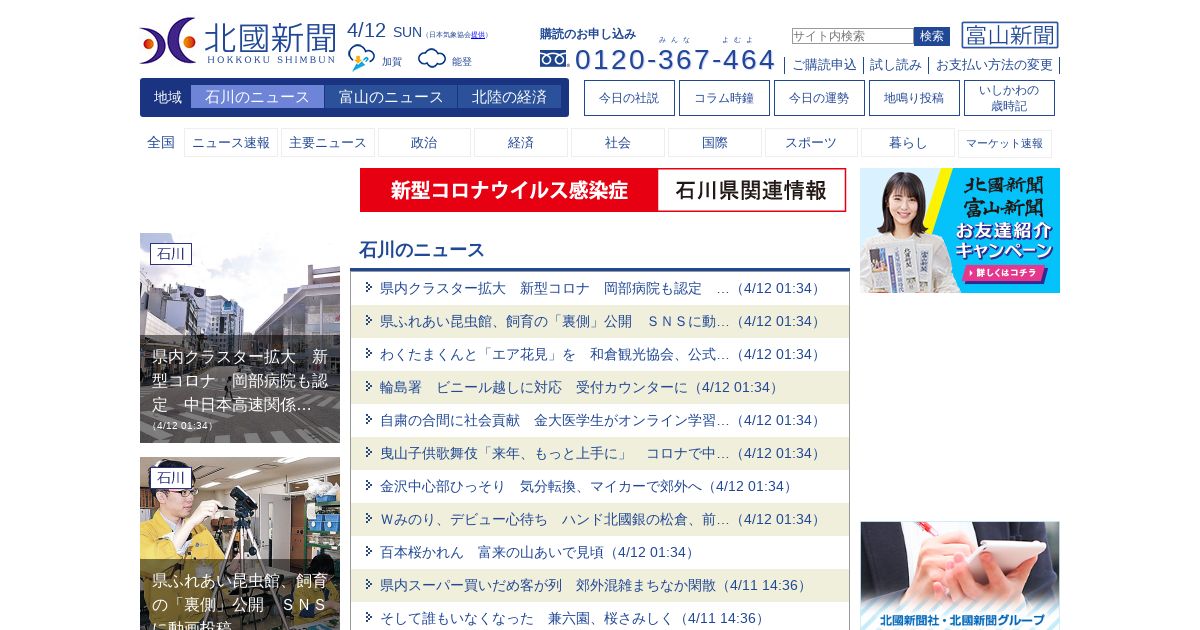Image resolution: width=1200 pixels, height=630 pixels.
Task: Click 北國新聞社グループ advertisement image
Action: (960, 575)
